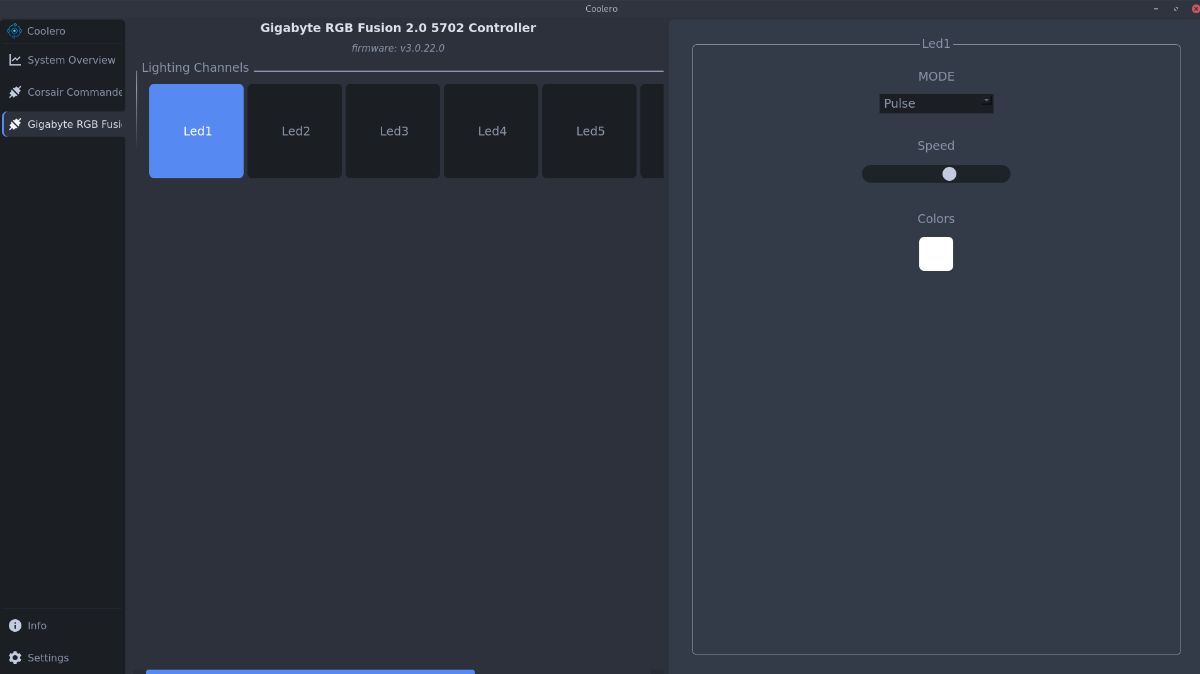Select Gigabyte RGB Fusion device in sidebar
The width and height of the screenshot is (1200, 674).
(62, 124)
